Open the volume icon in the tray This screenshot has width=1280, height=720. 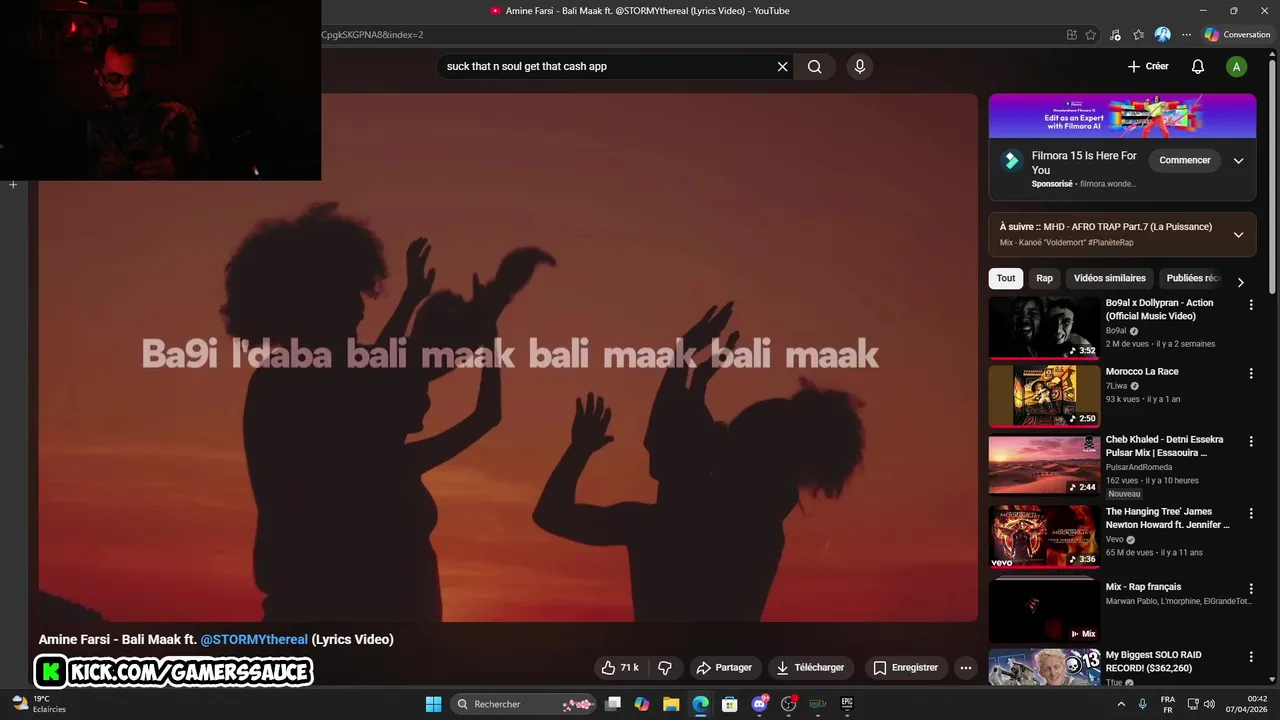coord(1209,704)
